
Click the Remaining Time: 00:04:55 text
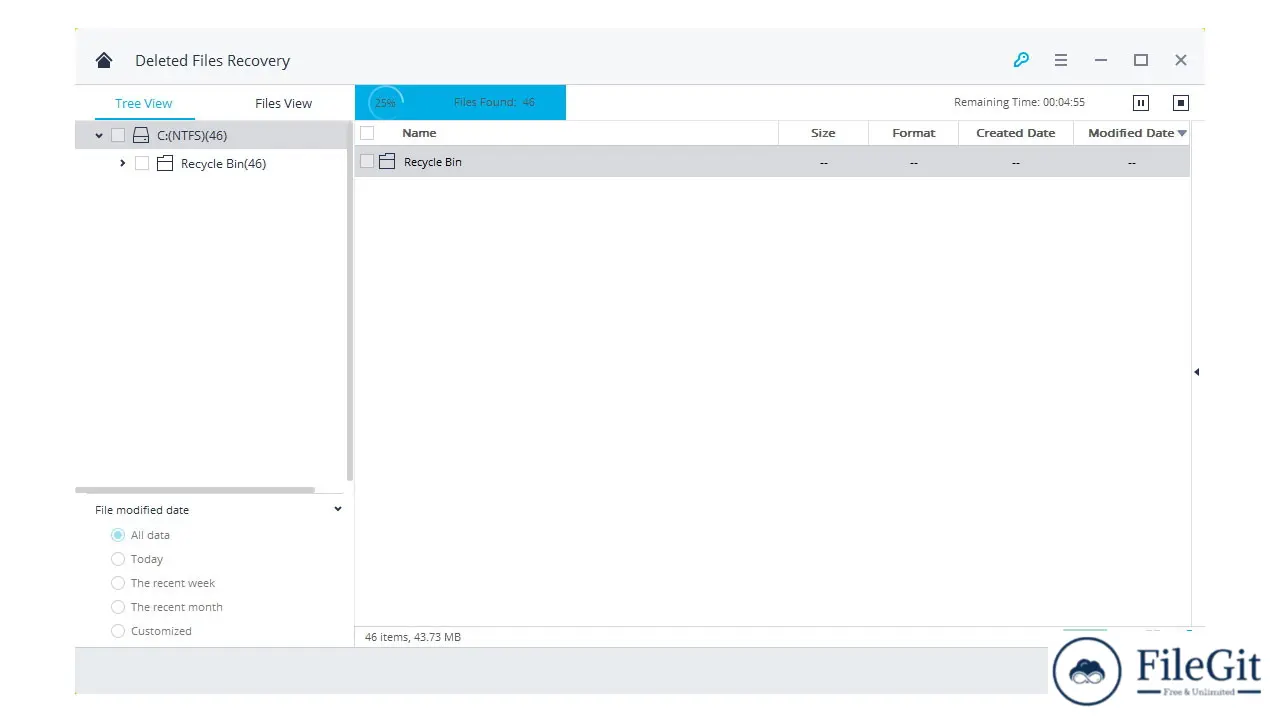1019,102
